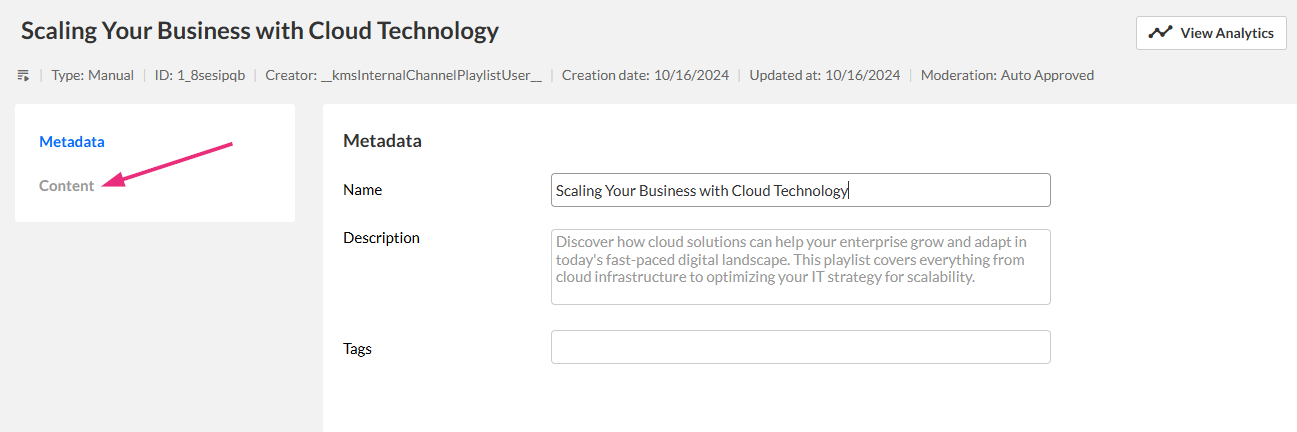Viewport: 1297px width, 432px height.
Task: Click the Creator __kmsInternalChannelPlaylistUser__ text
Action: tap(403, 75)
